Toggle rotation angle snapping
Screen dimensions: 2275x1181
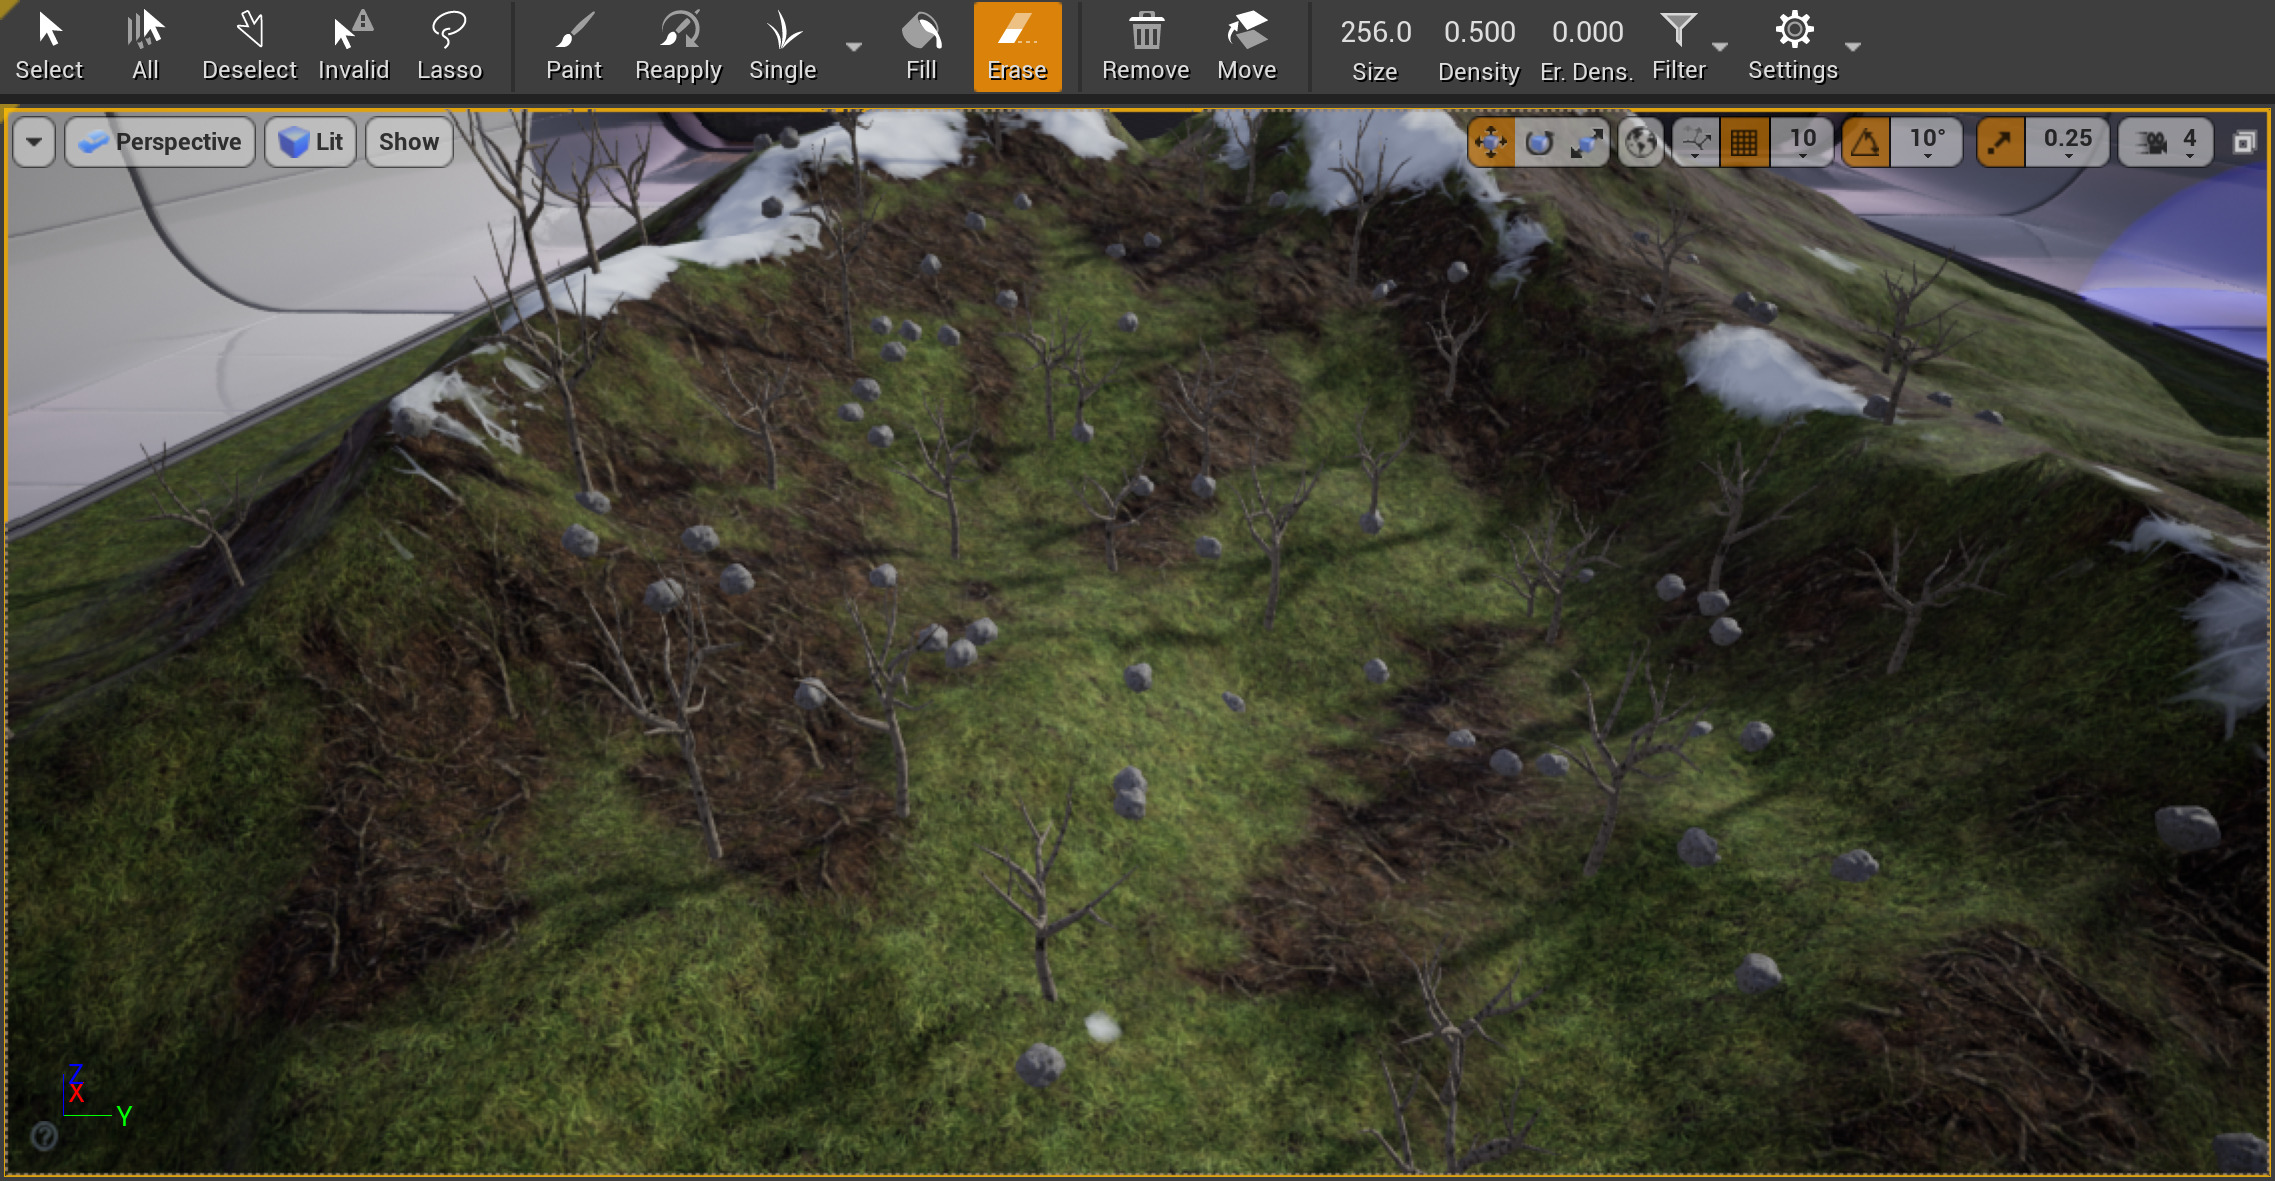coord(1865,142)
